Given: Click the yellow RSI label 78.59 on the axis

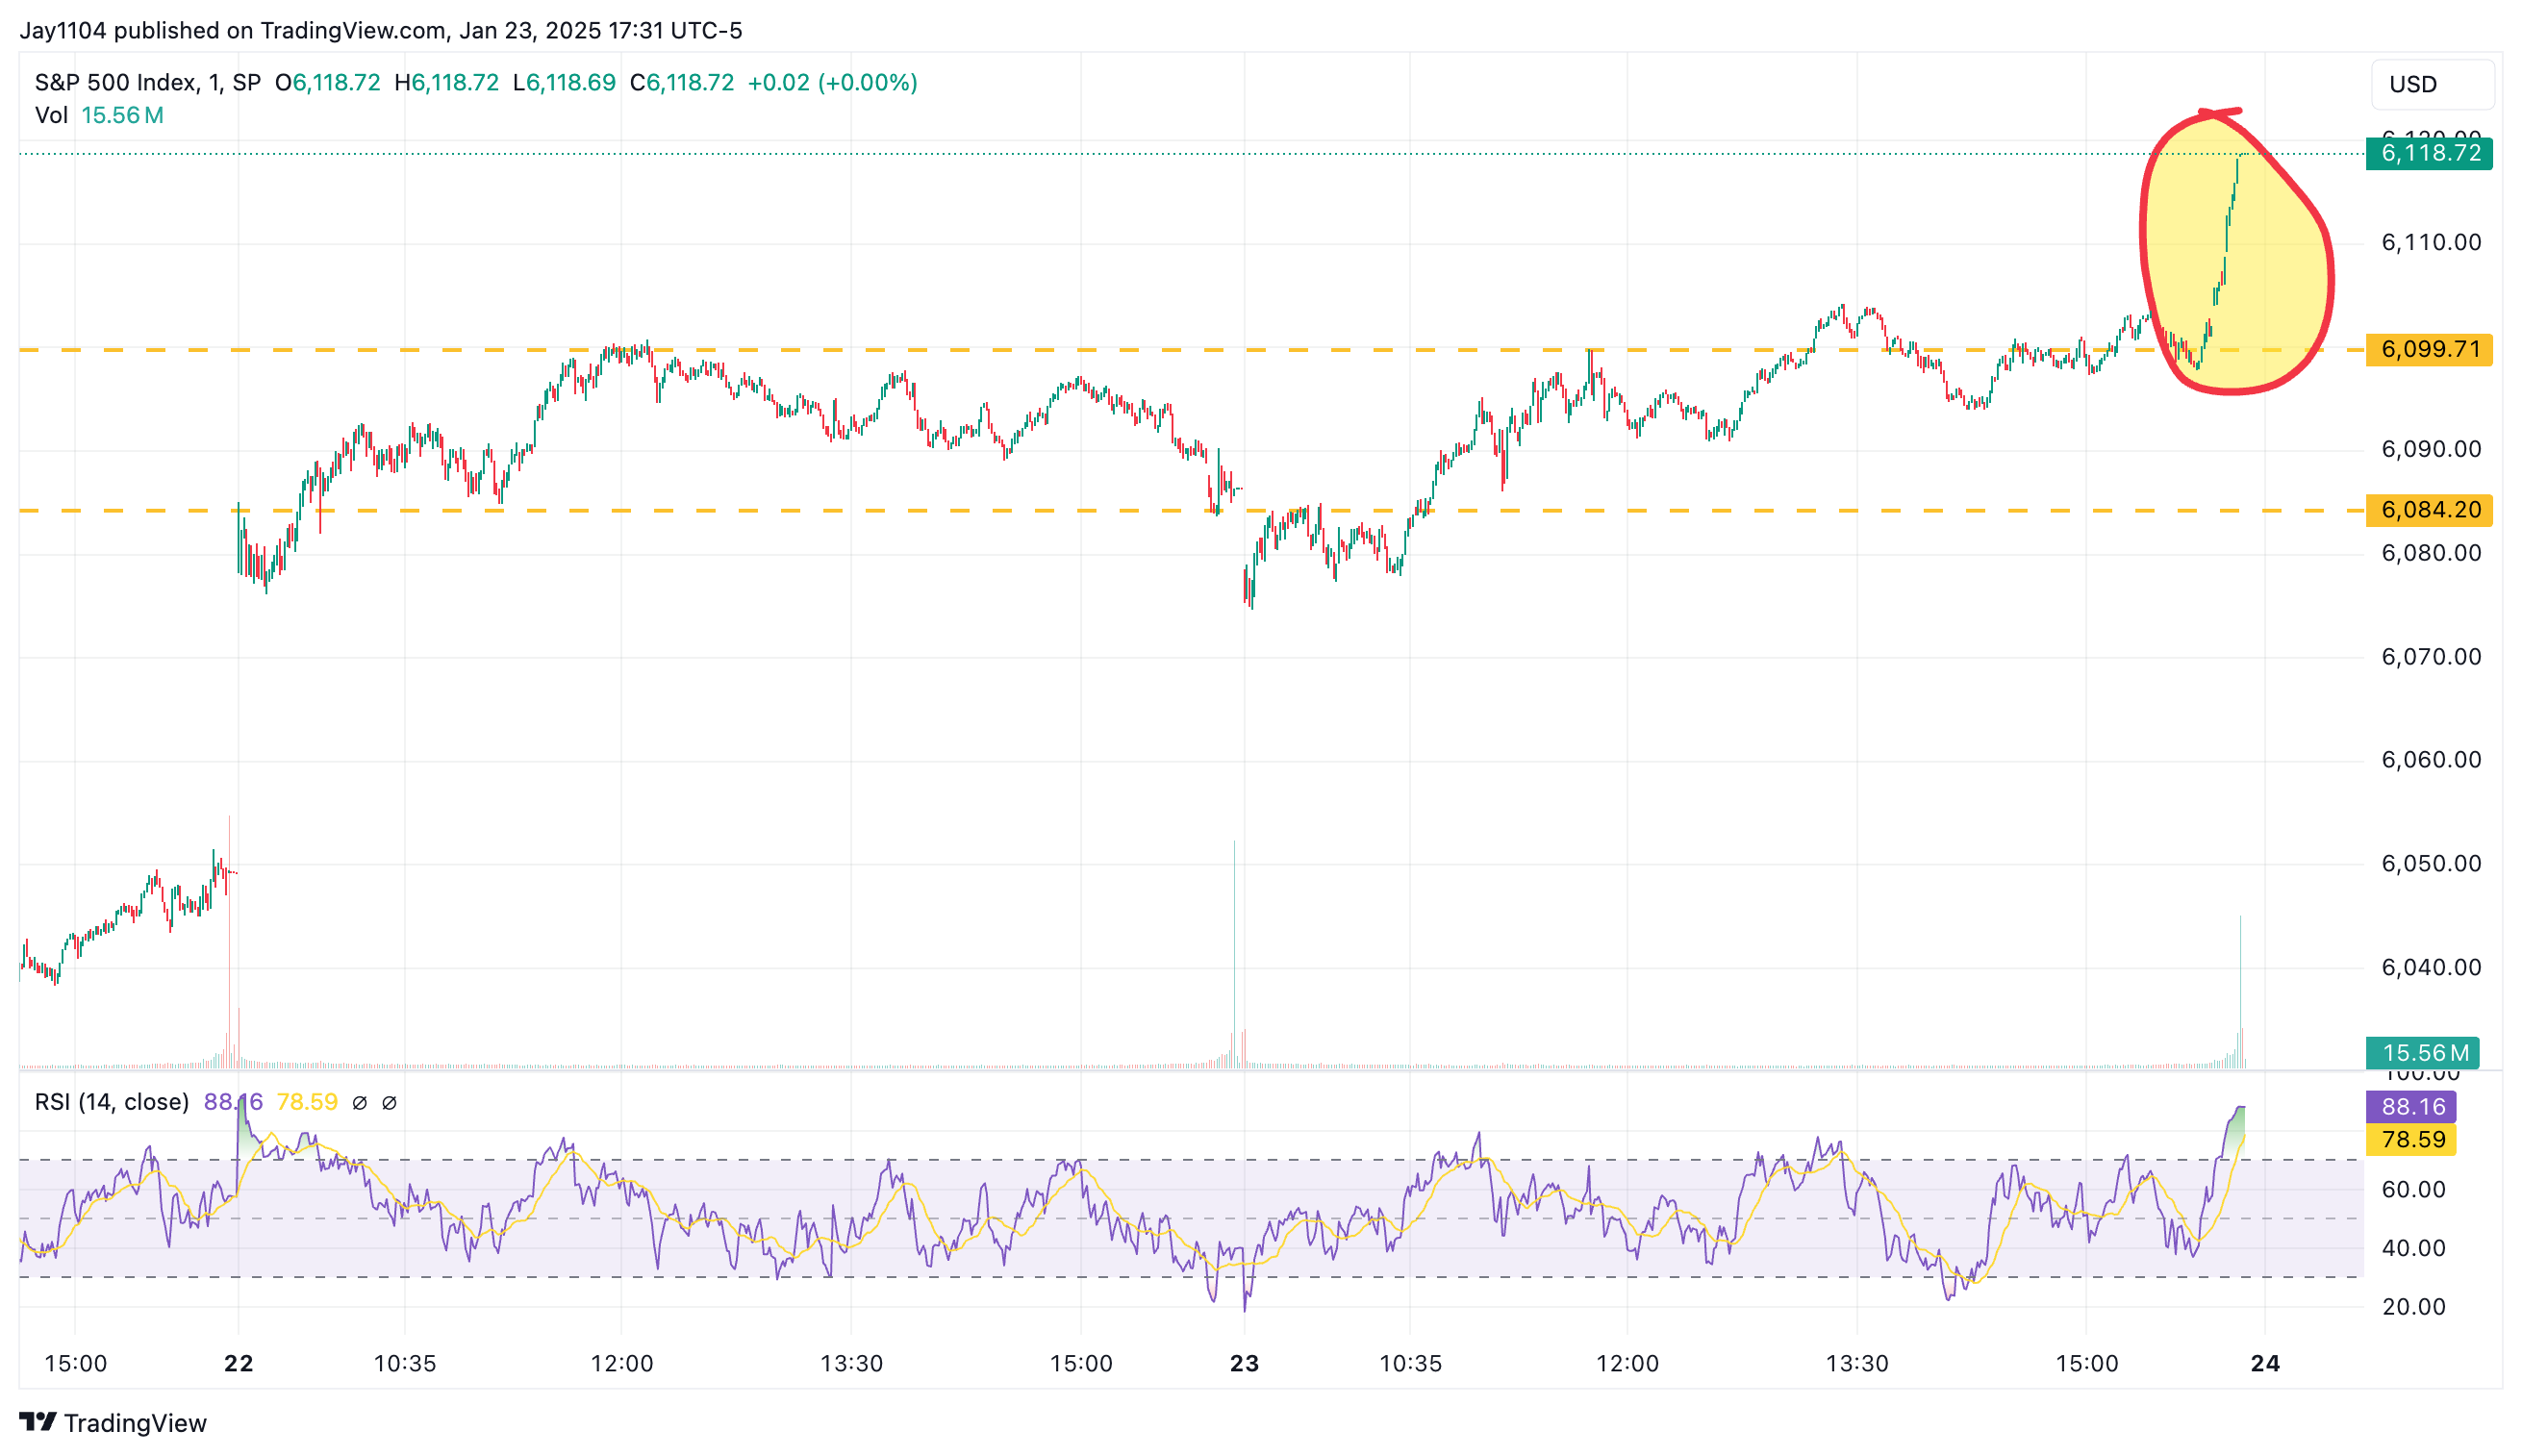Looking at the screenshot, I should [x=2411, y=1139].
